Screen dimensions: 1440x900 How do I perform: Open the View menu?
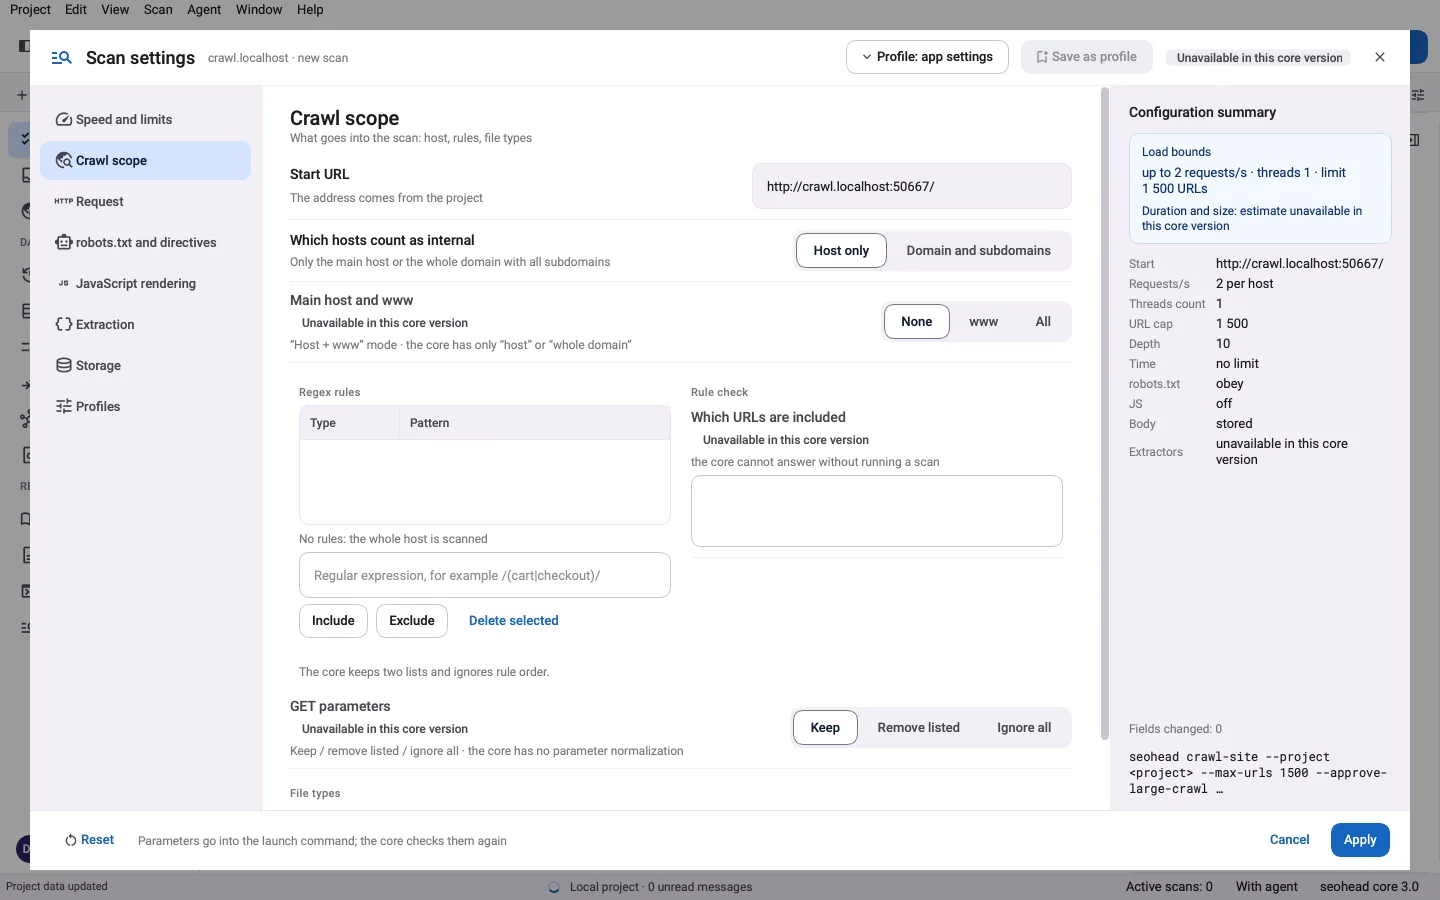click(115, 10)
